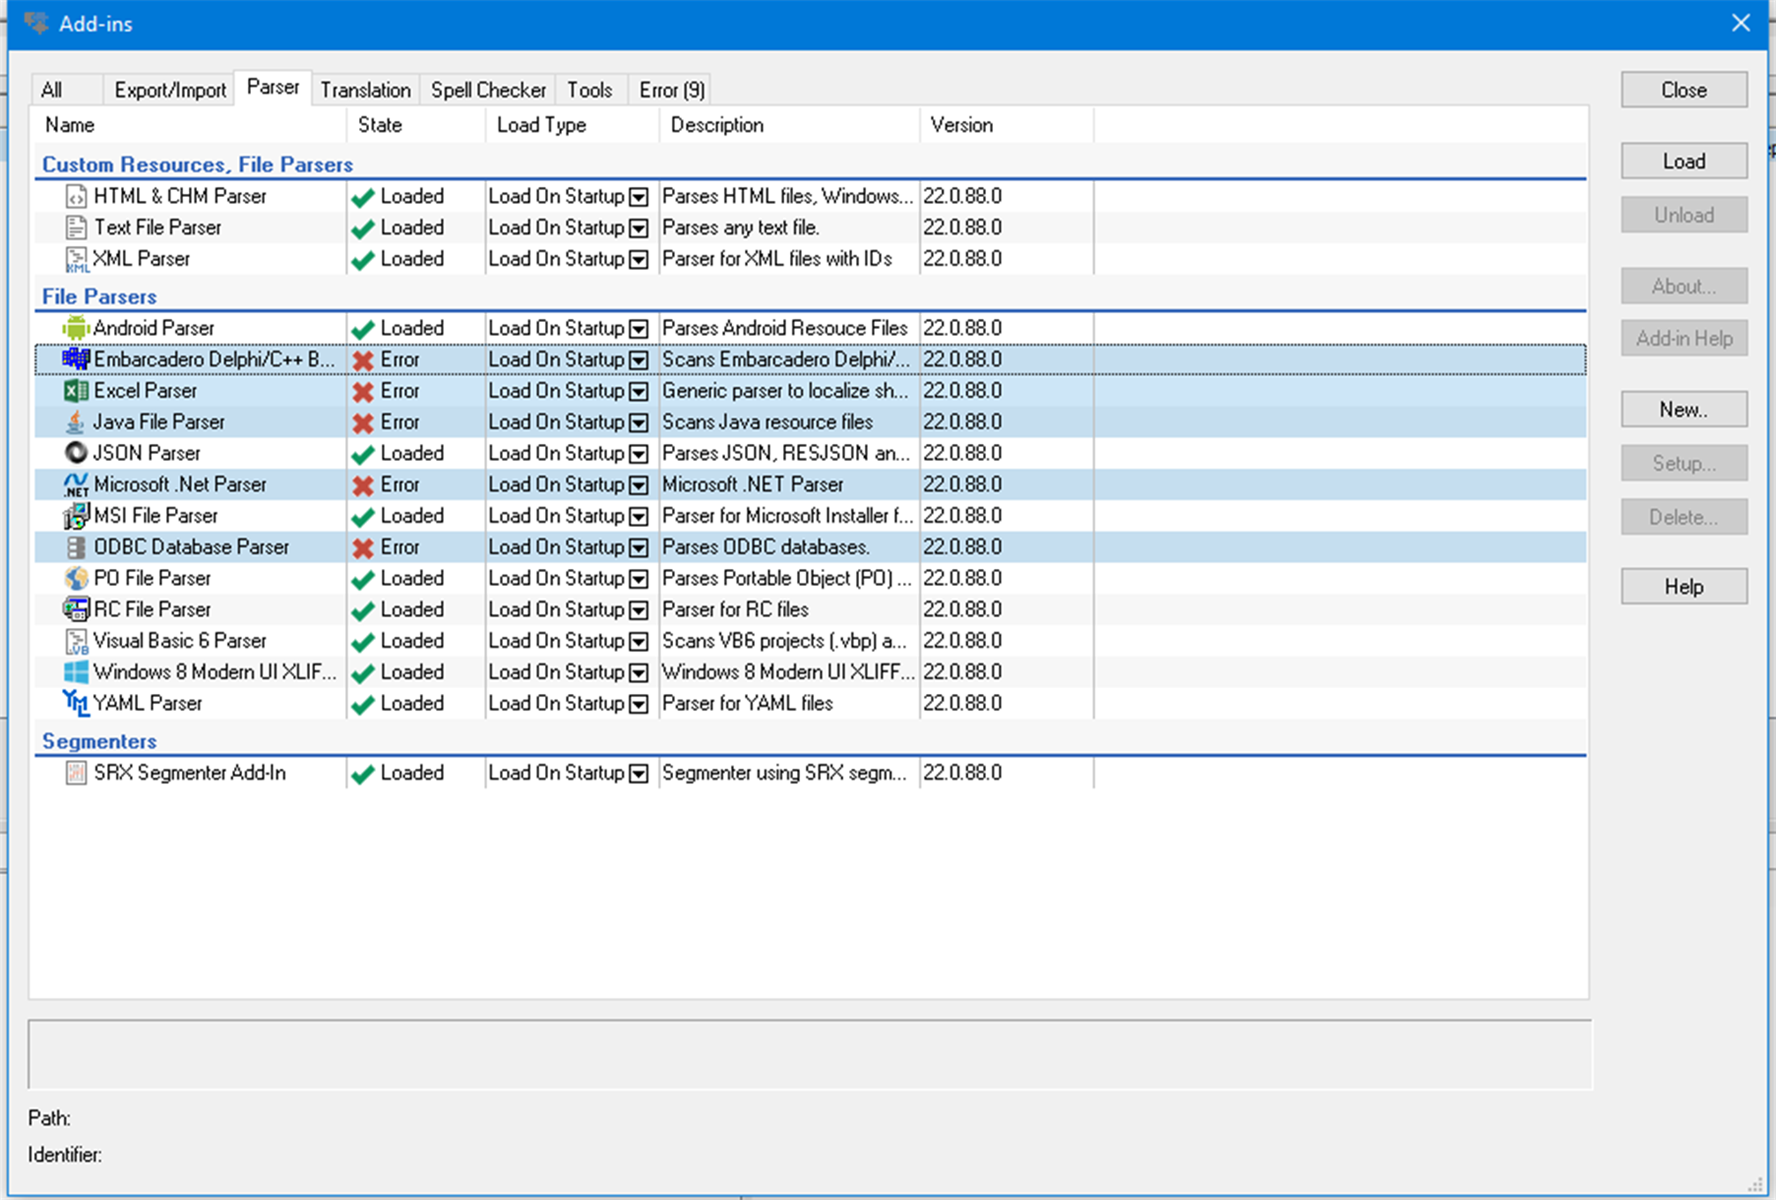Click the Microsoft .Net Parser icon
The width and height of the screenshot is (1776, 1200).
tap(76, 484)
